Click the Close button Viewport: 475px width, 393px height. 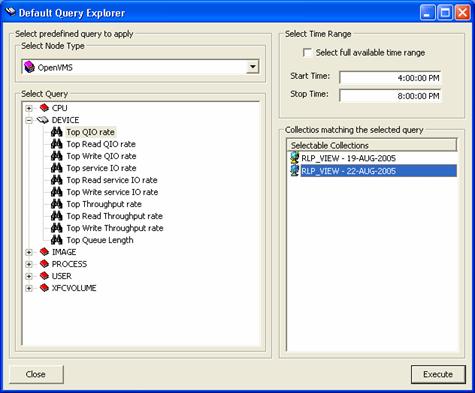36,374
